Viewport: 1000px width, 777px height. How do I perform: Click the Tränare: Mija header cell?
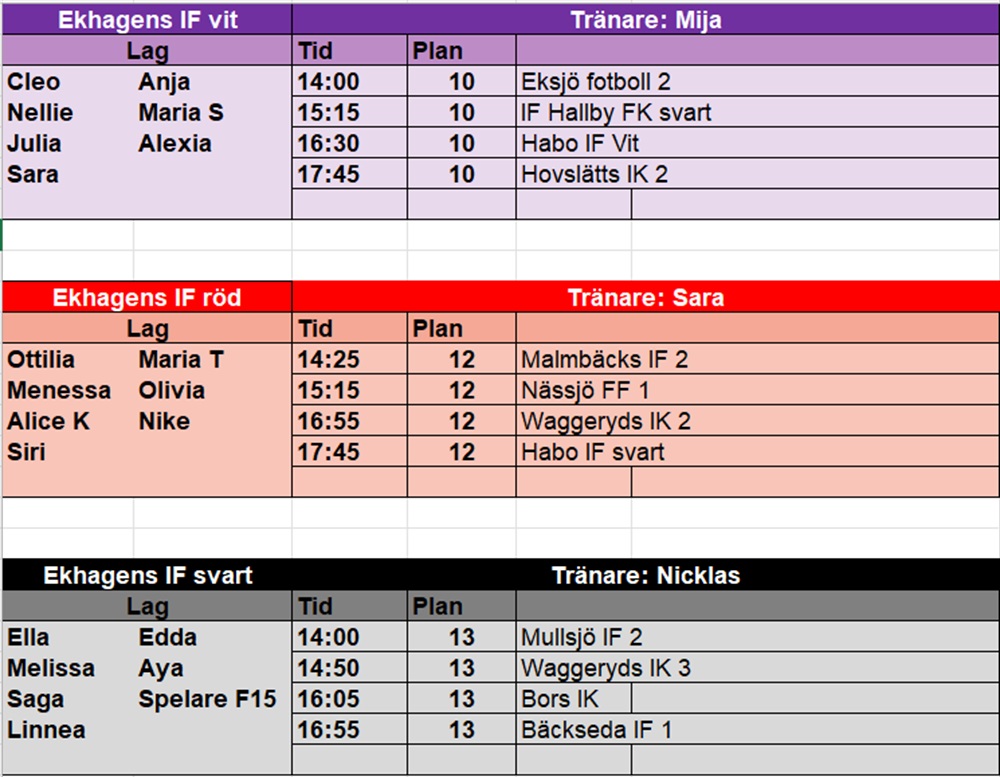coord(645,20)
